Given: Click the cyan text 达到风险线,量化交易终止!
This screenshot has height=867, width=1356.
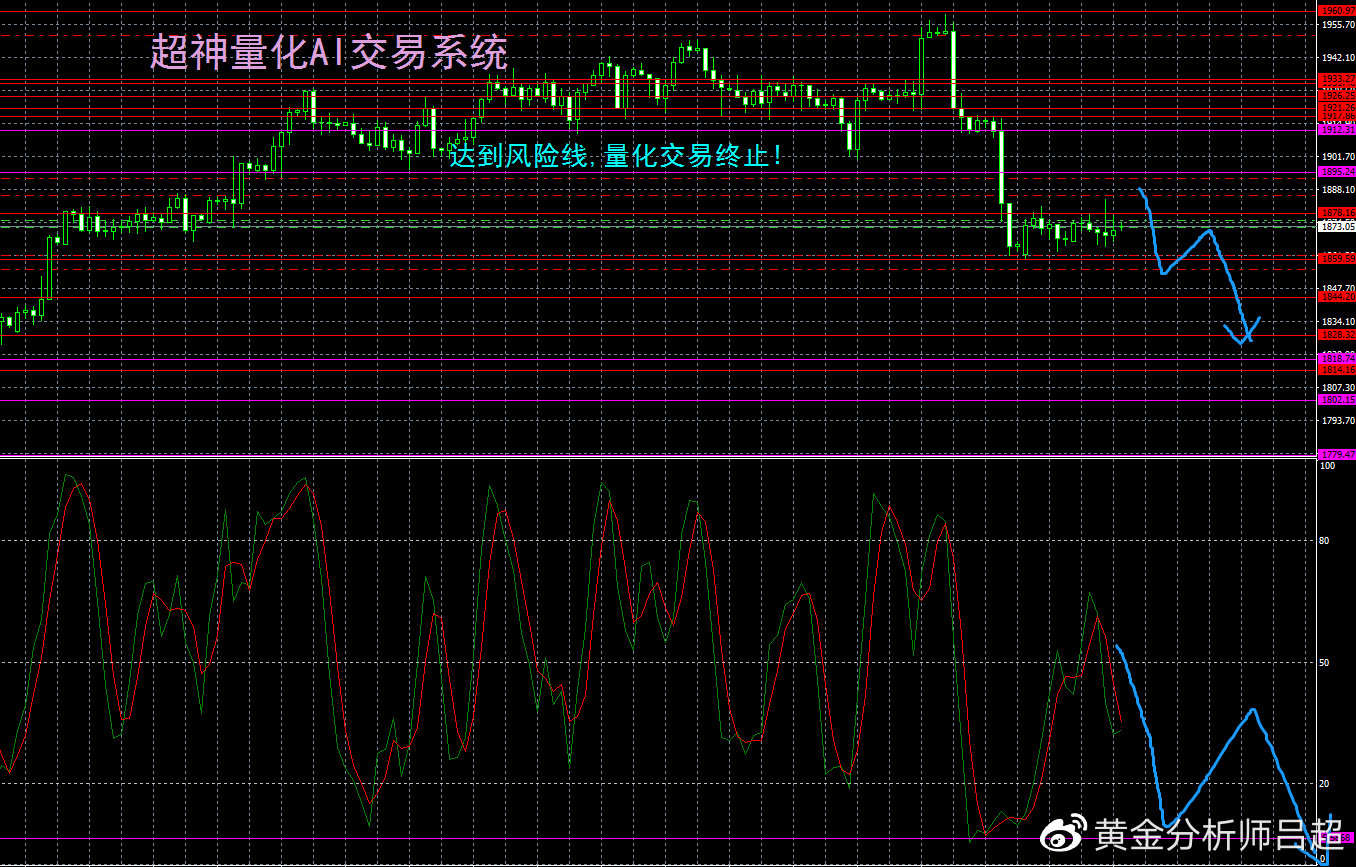Looking at the screenshot, I should (615, 155).
